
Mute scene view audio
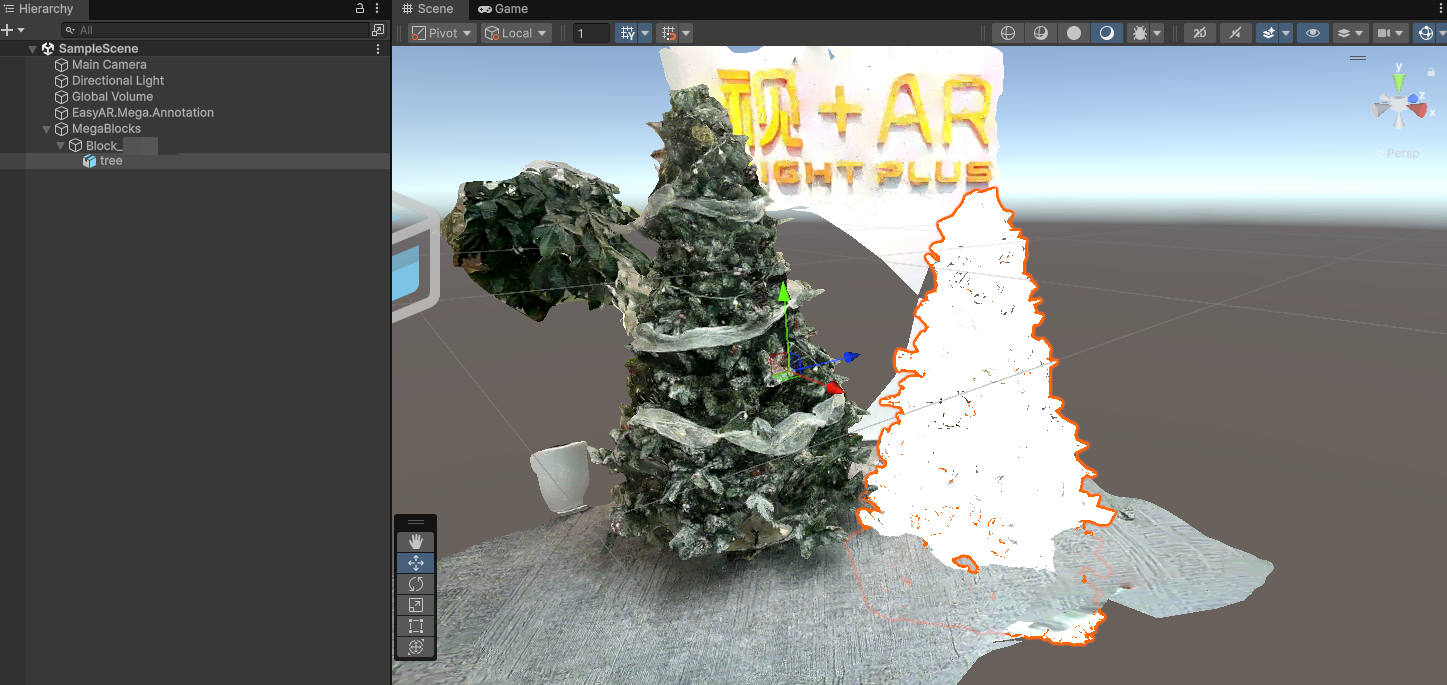(1235, 32)
